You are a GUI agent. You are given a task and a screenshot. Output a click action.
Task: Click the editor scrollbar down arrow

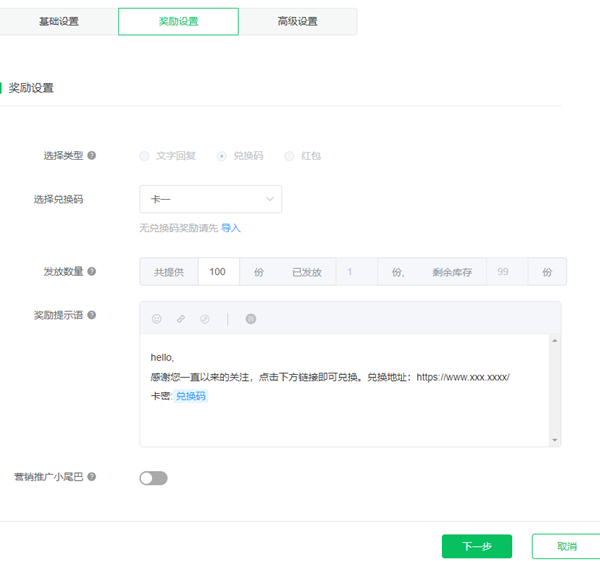(554, 440)
